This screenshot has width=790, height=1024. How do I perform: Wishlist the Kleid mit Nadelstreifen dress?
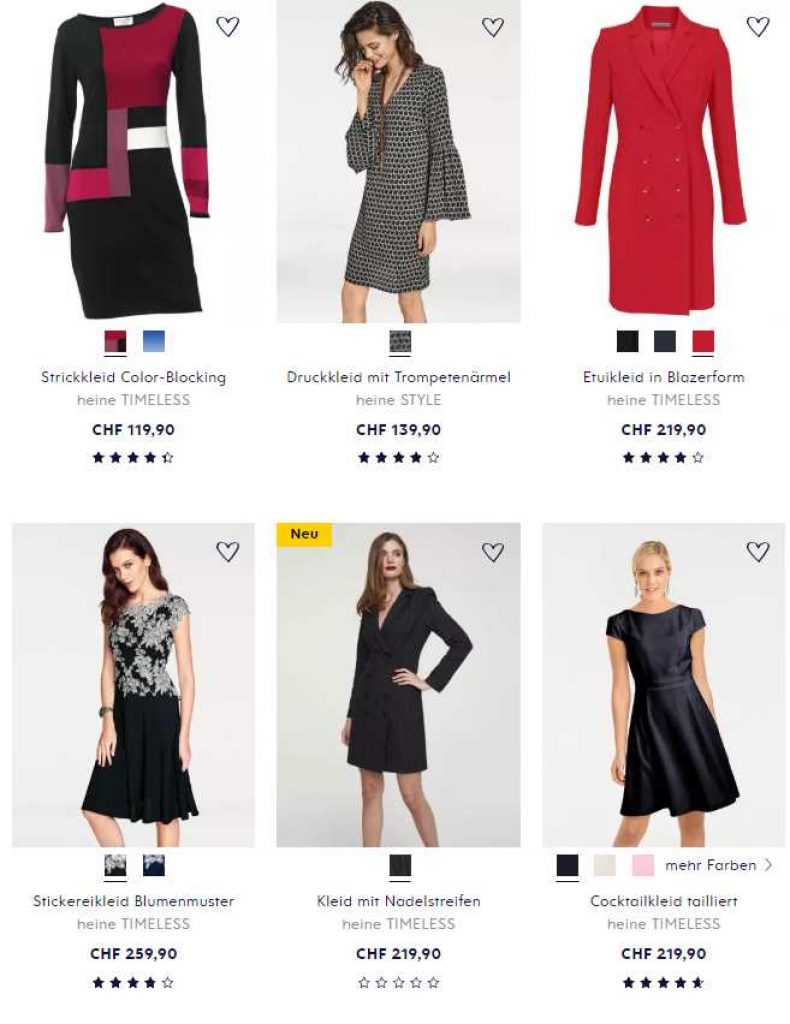[x=493, y=551]
